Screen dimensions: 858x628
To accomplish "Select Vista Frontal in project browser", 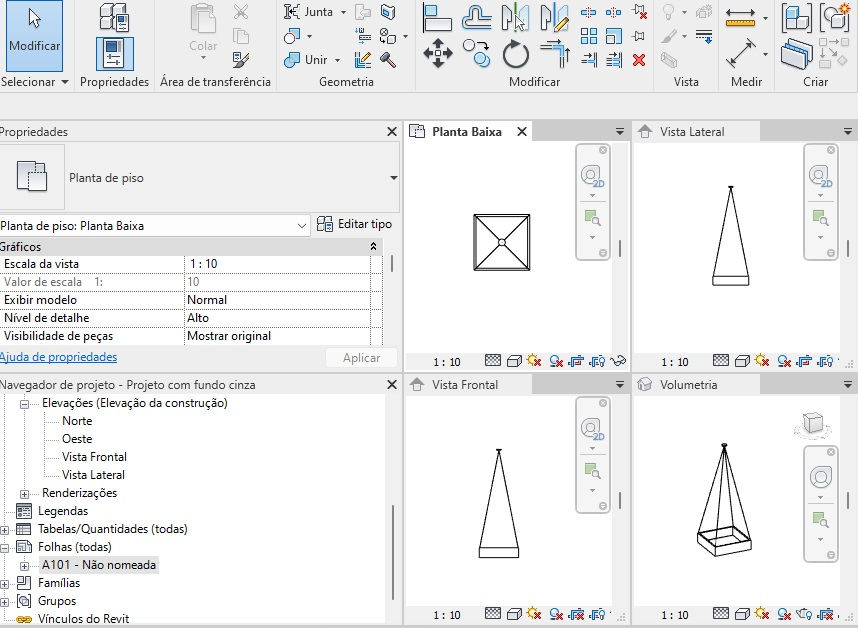I will [x=94, y=457].
